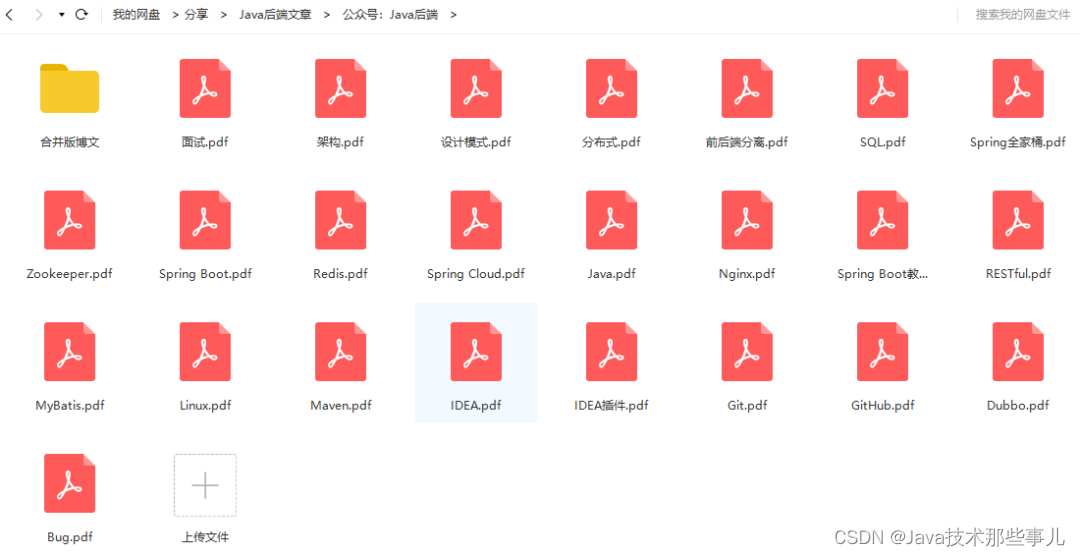Open the Spring Cloud.pdf file icon
Viewport: 1080px width, 556px height.
[x=476, y=220]
